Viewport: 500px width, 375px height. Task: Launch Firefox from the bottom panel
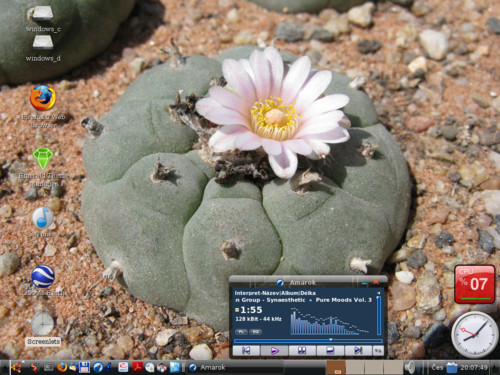(62, 367)
